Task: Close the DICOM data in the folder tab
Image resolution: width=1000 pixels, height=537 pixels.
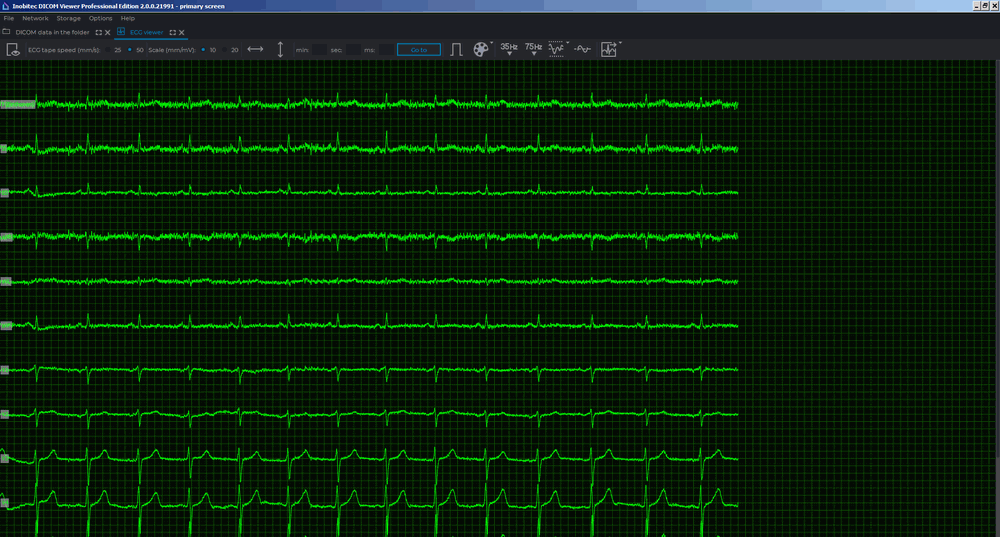Action: pos(108,33)
